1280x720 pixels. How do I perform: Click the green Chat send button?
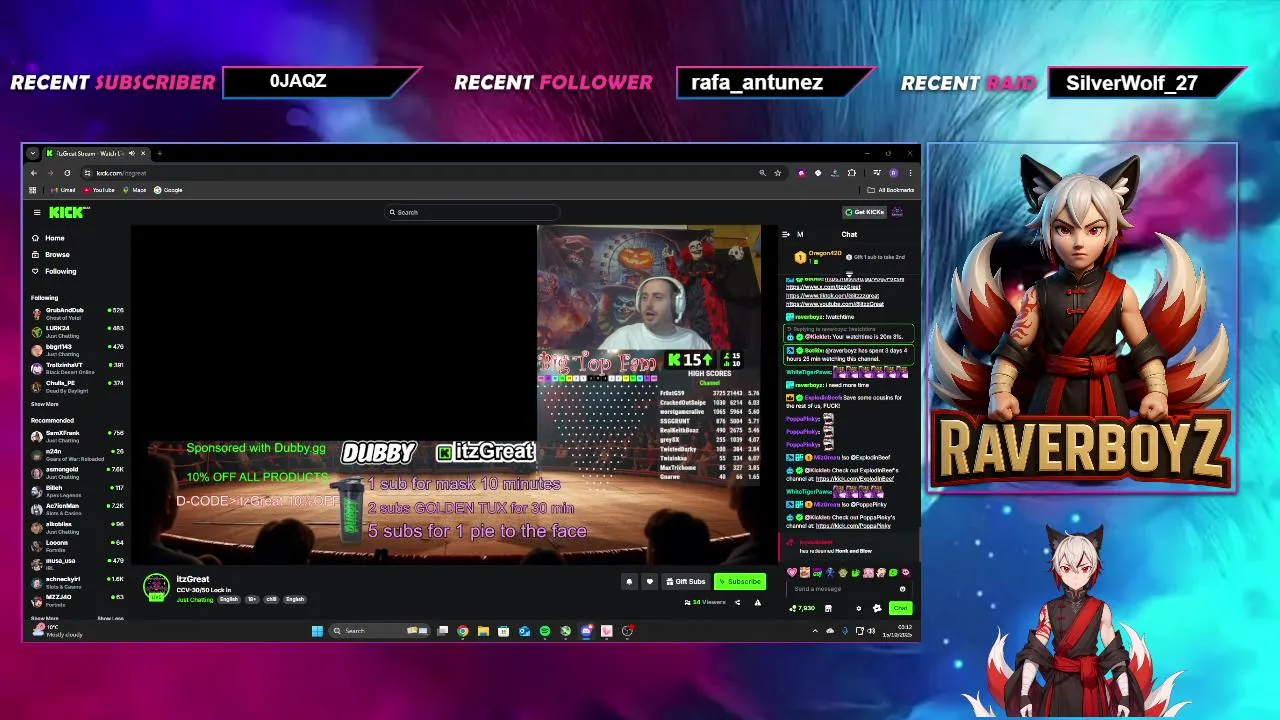click(x=900, y=608)
